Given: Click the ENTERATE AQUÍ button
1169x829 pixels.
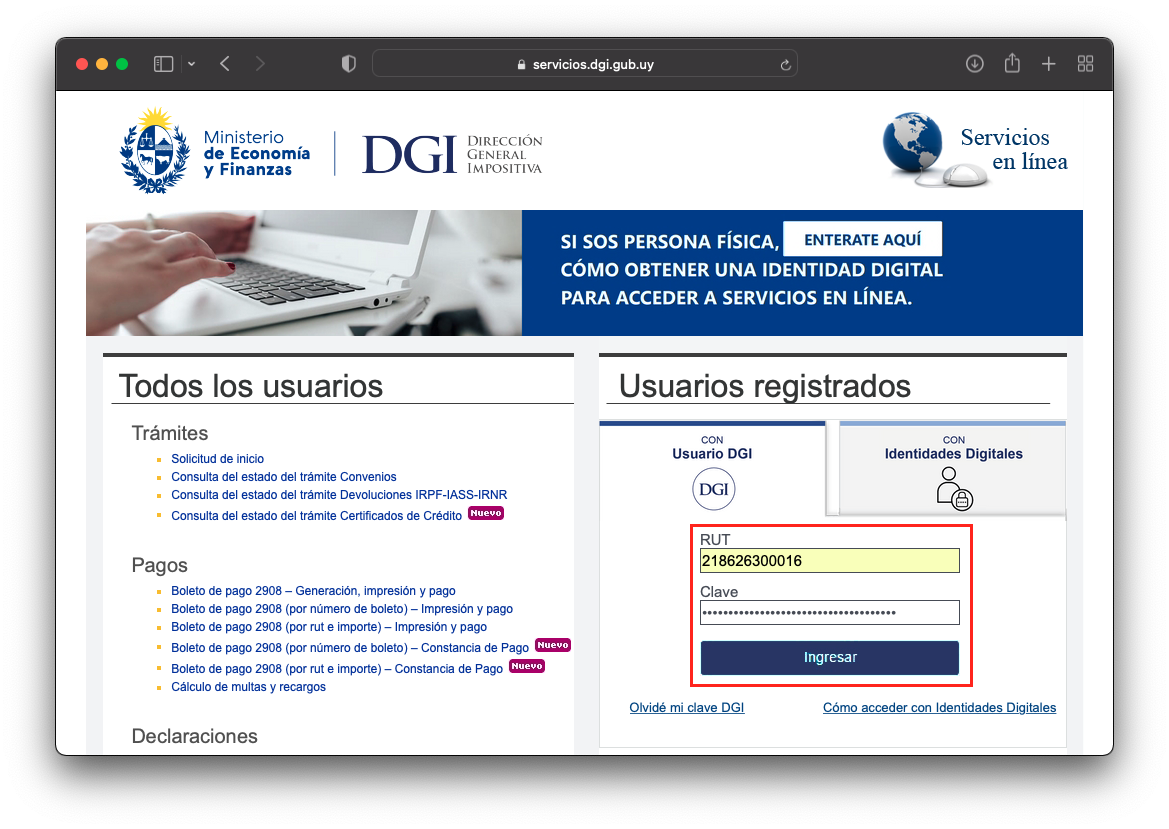Looking at the screenshot, I should 862,238.
